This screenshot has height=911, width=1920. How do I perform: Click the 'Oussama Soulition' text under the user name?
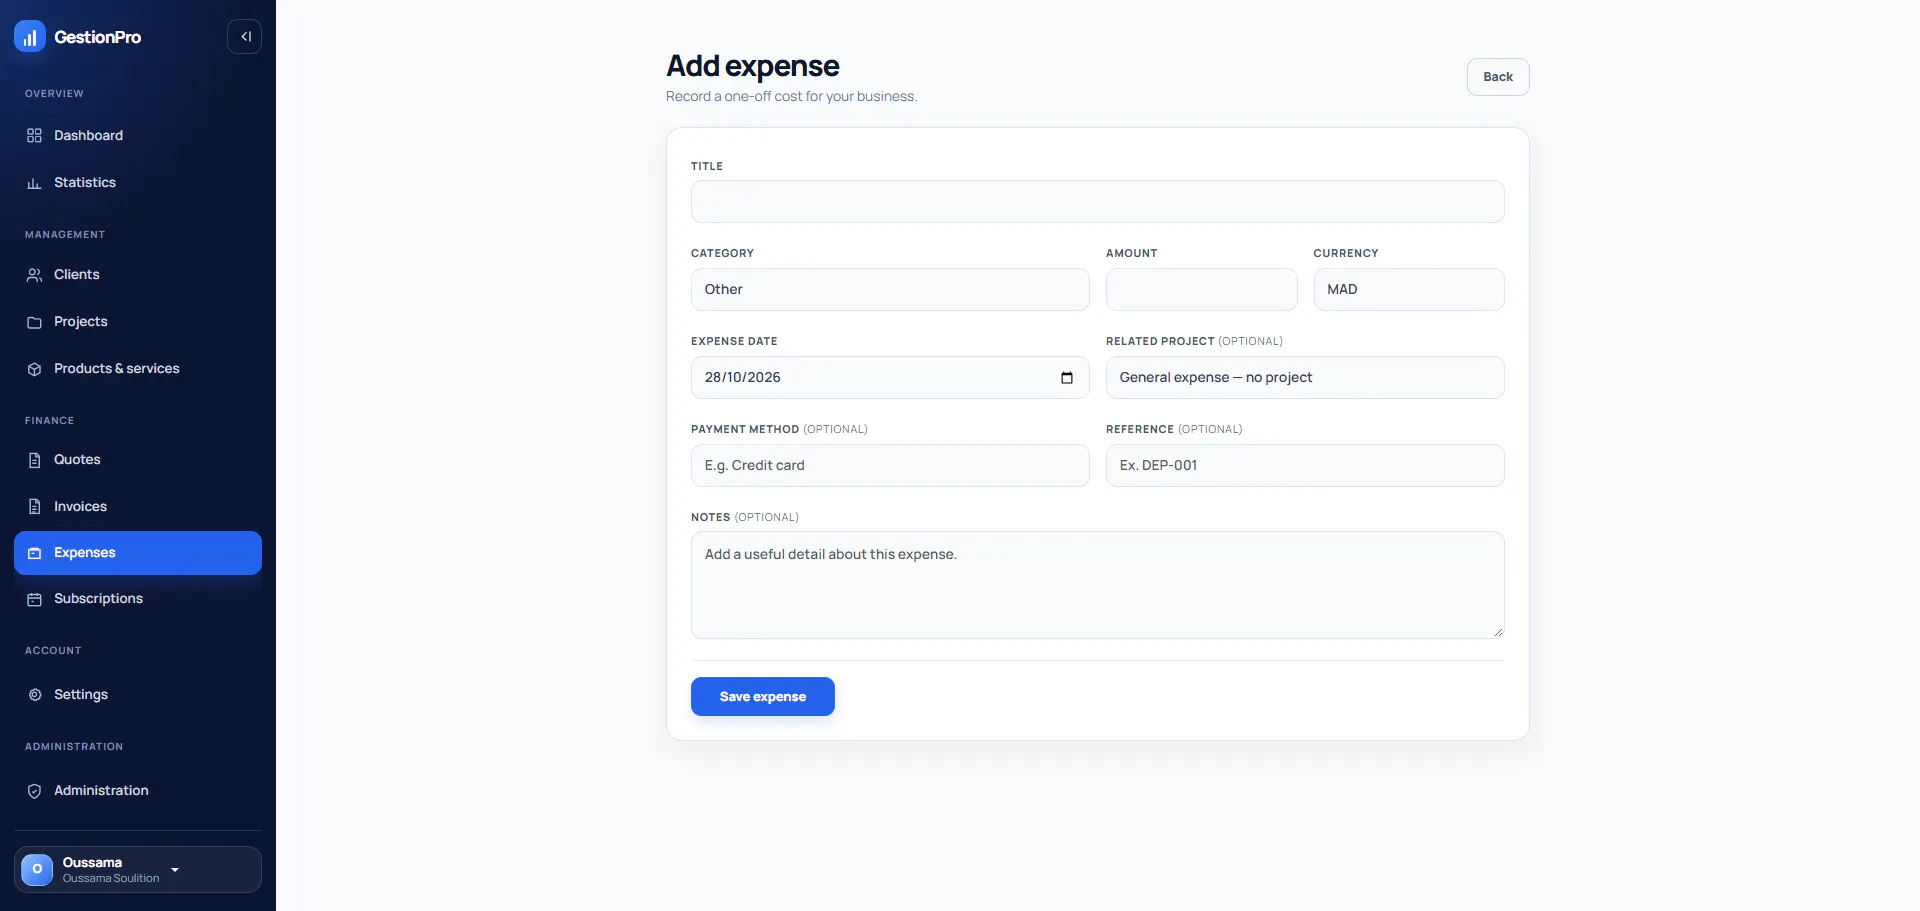pyautogui.click(x=111, y=879)
